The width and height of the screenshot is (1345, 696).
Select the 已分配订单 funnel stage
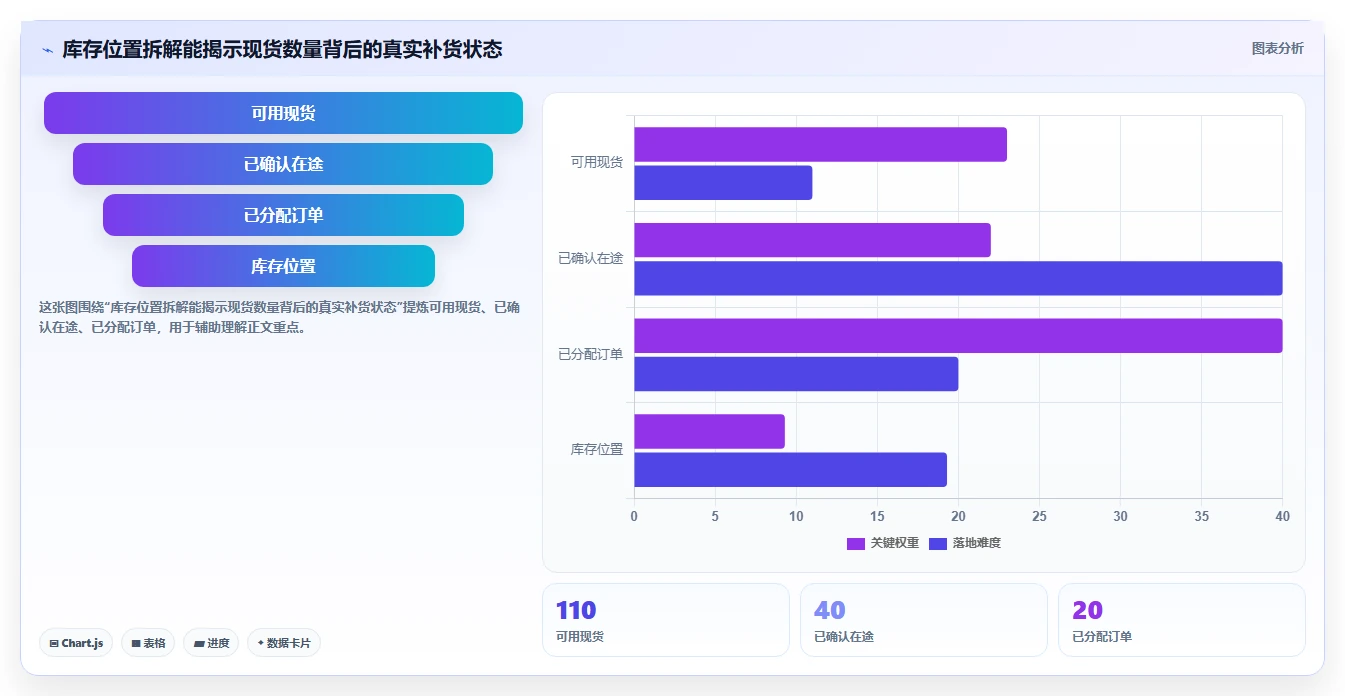pyautogui.click(x=283, y=215)
